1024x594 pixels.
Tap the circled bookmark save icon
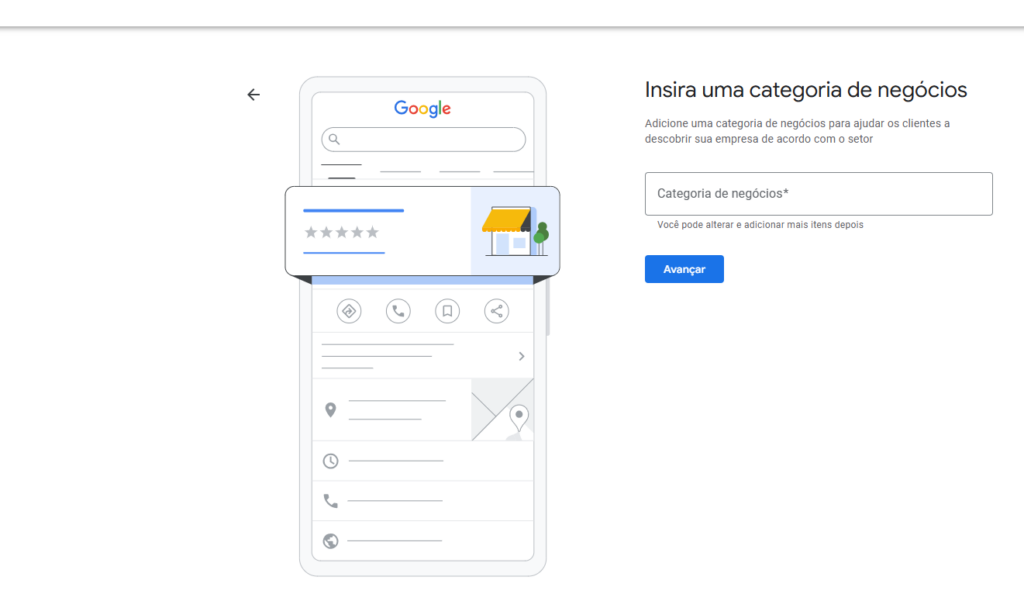(447, 311)
